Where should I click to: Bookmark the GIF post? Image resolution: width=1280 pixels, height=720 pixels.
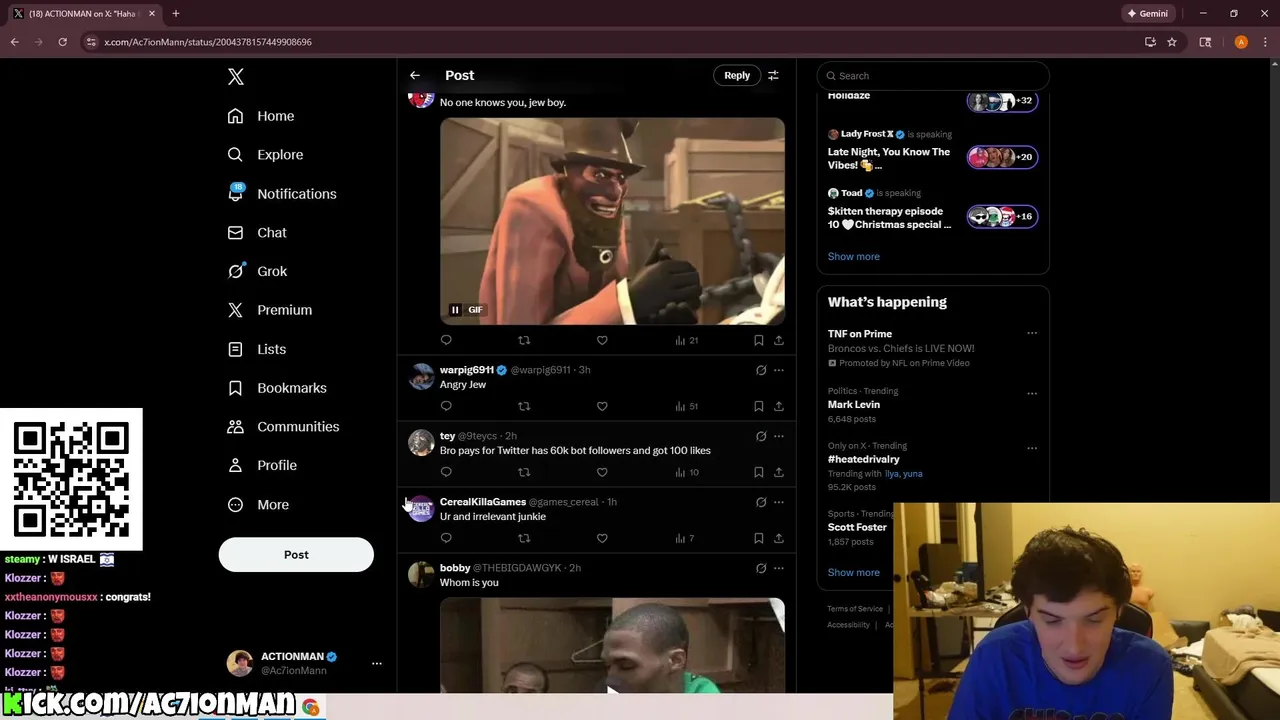pos(759,340)
